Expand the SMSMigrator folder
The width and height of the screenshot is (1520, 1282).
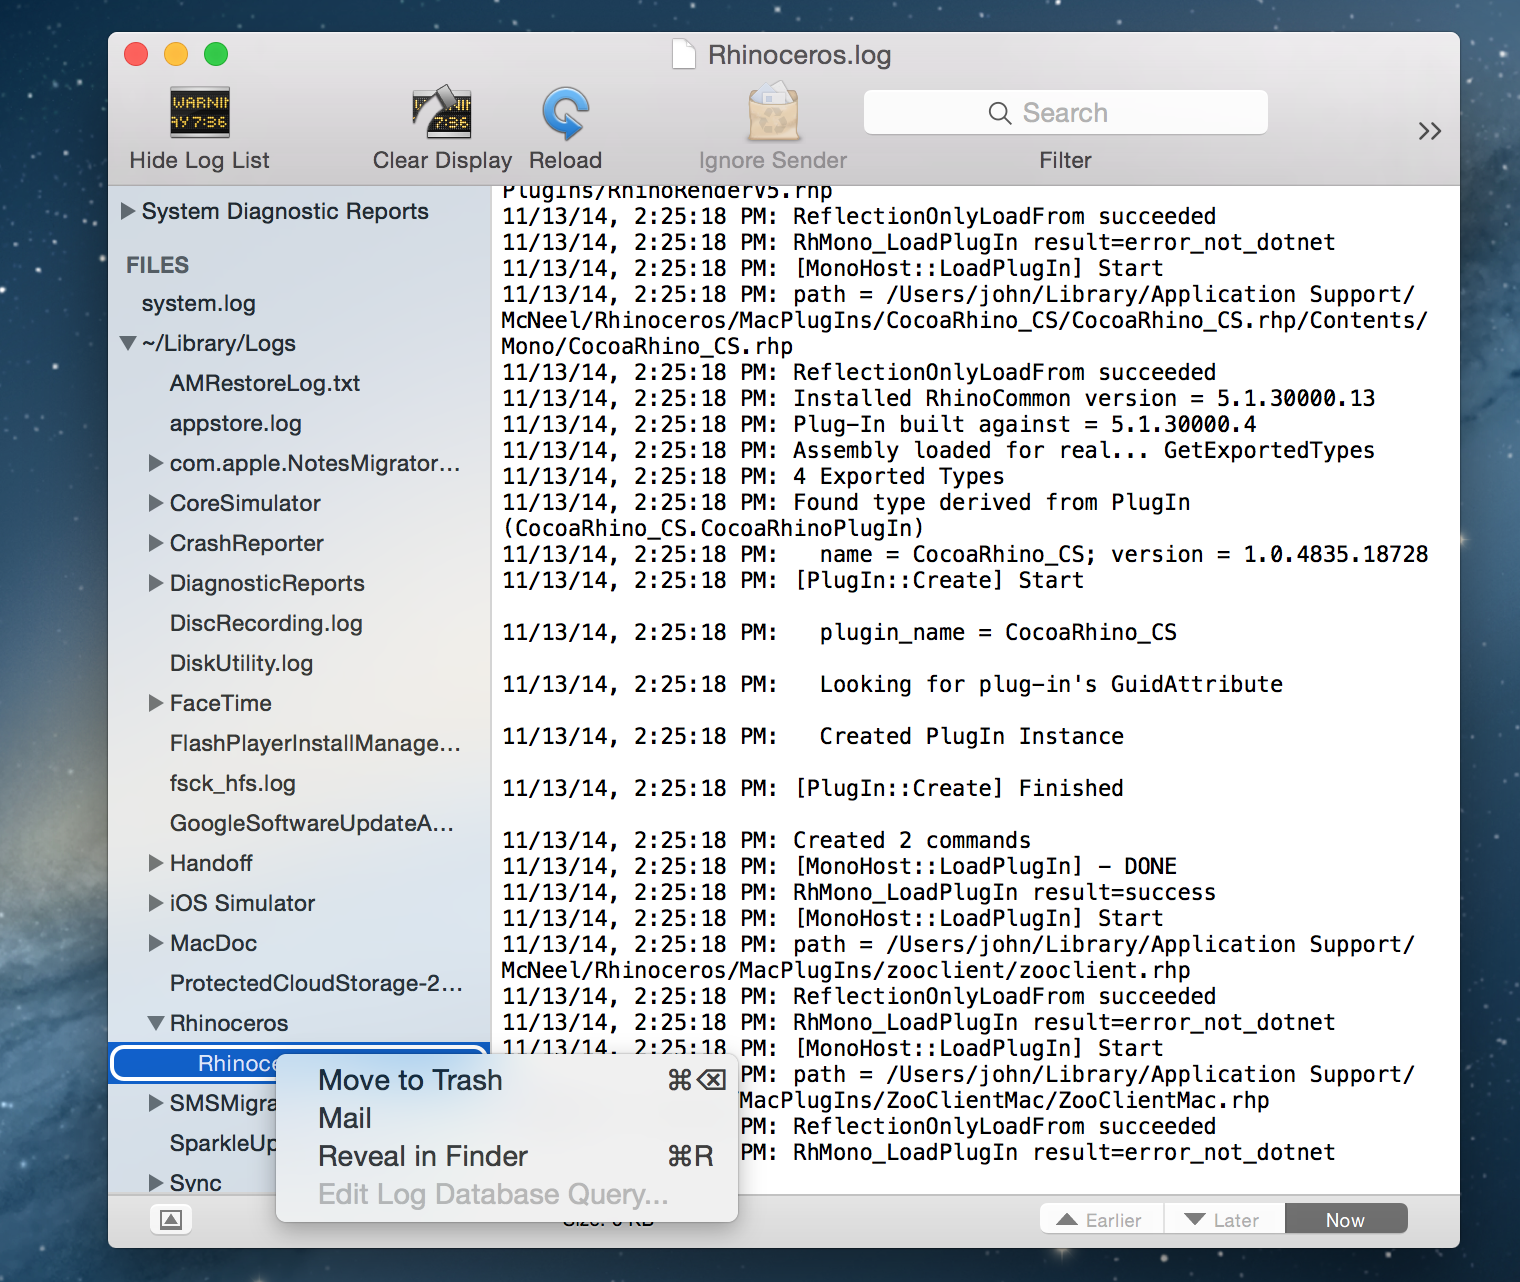pyautogui.click(x=156, y=1103)
